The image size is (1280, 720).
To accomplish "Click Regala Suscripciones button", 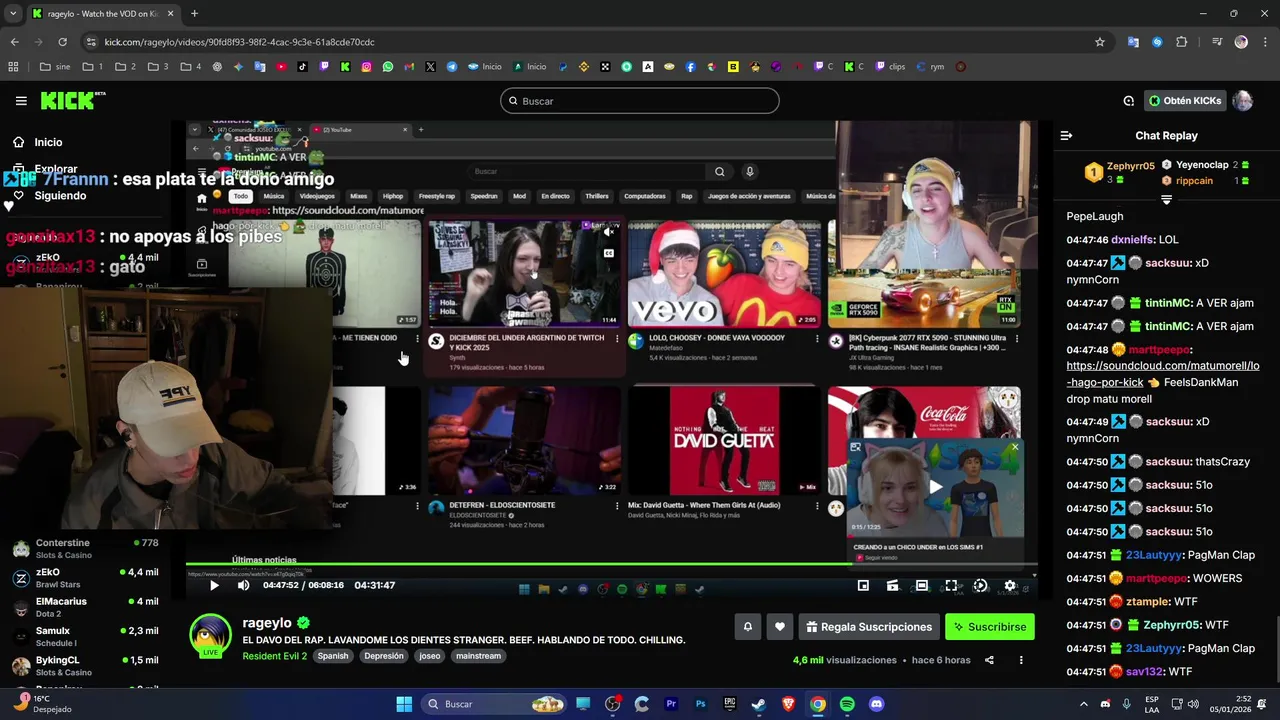I will (869, 627).
